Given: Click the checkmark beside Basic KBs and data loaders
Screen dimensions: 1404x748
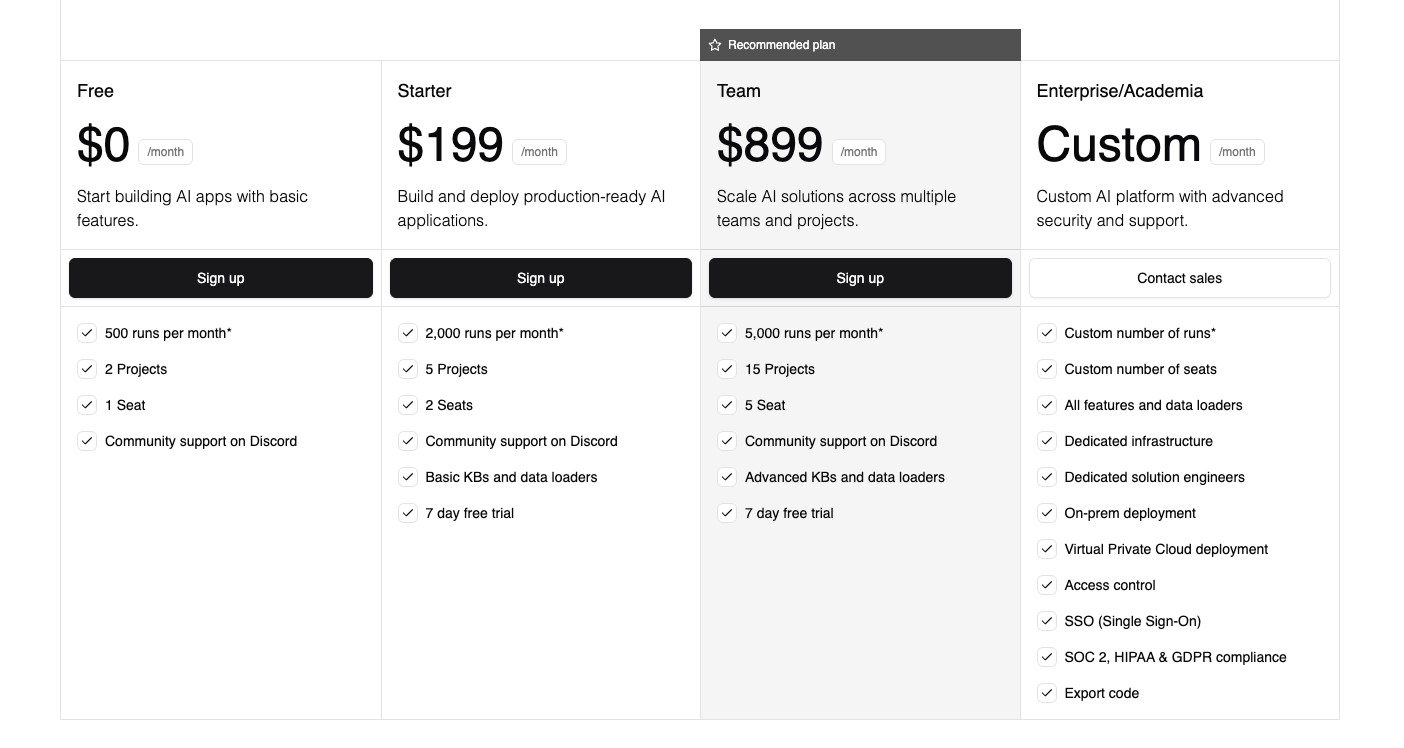Looking at the screenshot, I should pyautogui.click(x=408, y=477).
